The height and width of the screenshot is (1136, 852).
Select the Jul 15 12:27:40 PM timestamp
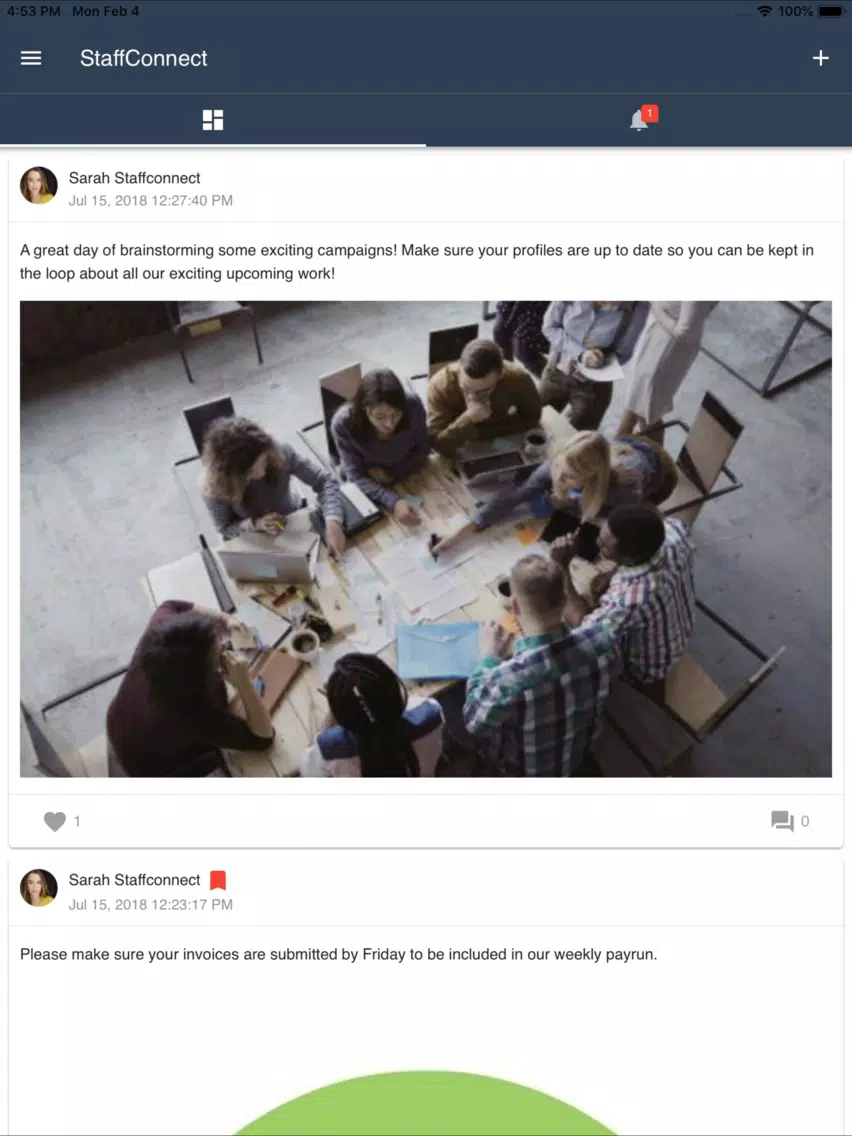(x=151, y=201)
